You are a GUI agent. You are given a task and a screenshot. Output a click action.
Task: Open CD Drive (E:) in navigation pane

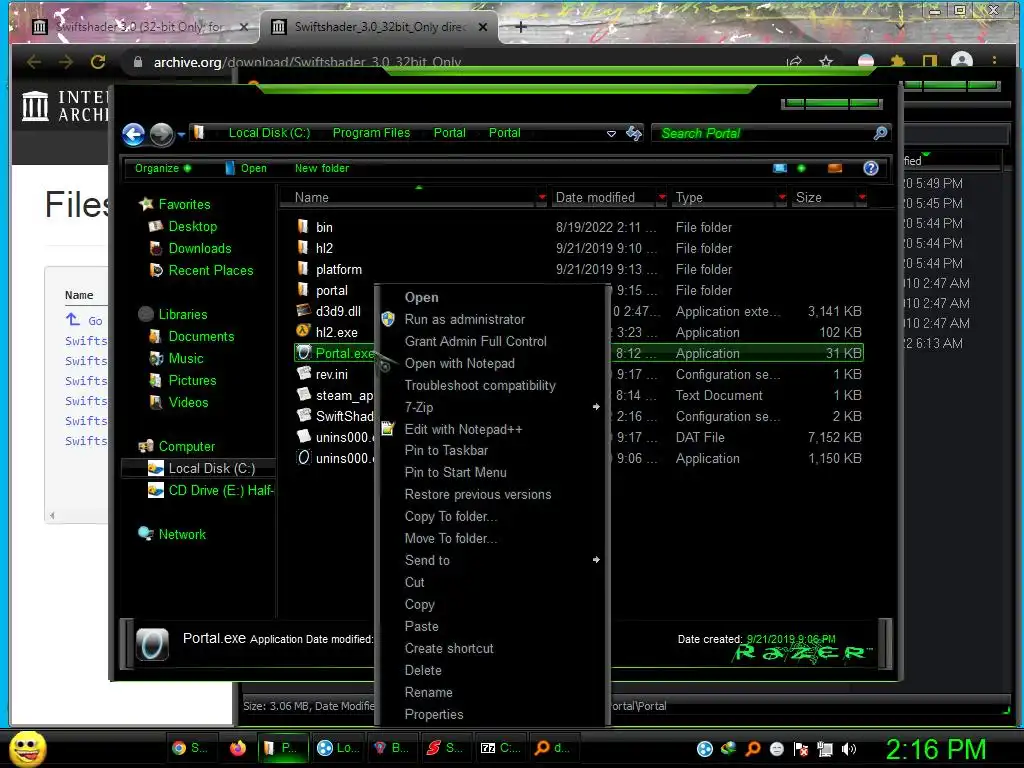[x=220, y=490]
